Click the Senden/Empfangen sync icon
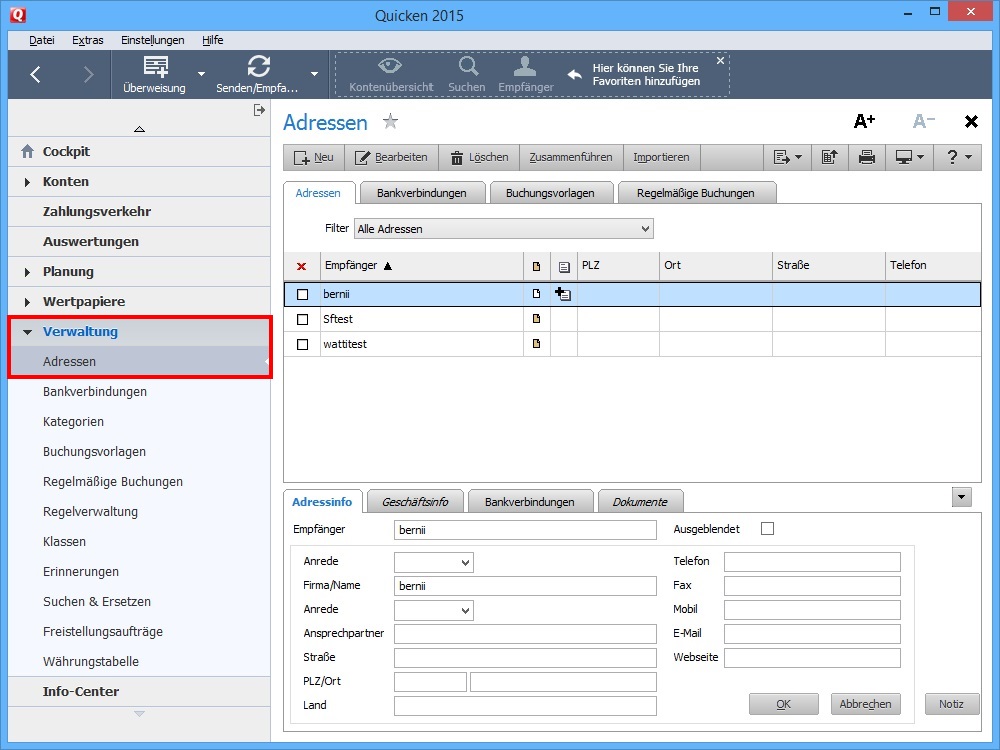Viewport: 1000px width, 750px height. [x=258, y=67]
